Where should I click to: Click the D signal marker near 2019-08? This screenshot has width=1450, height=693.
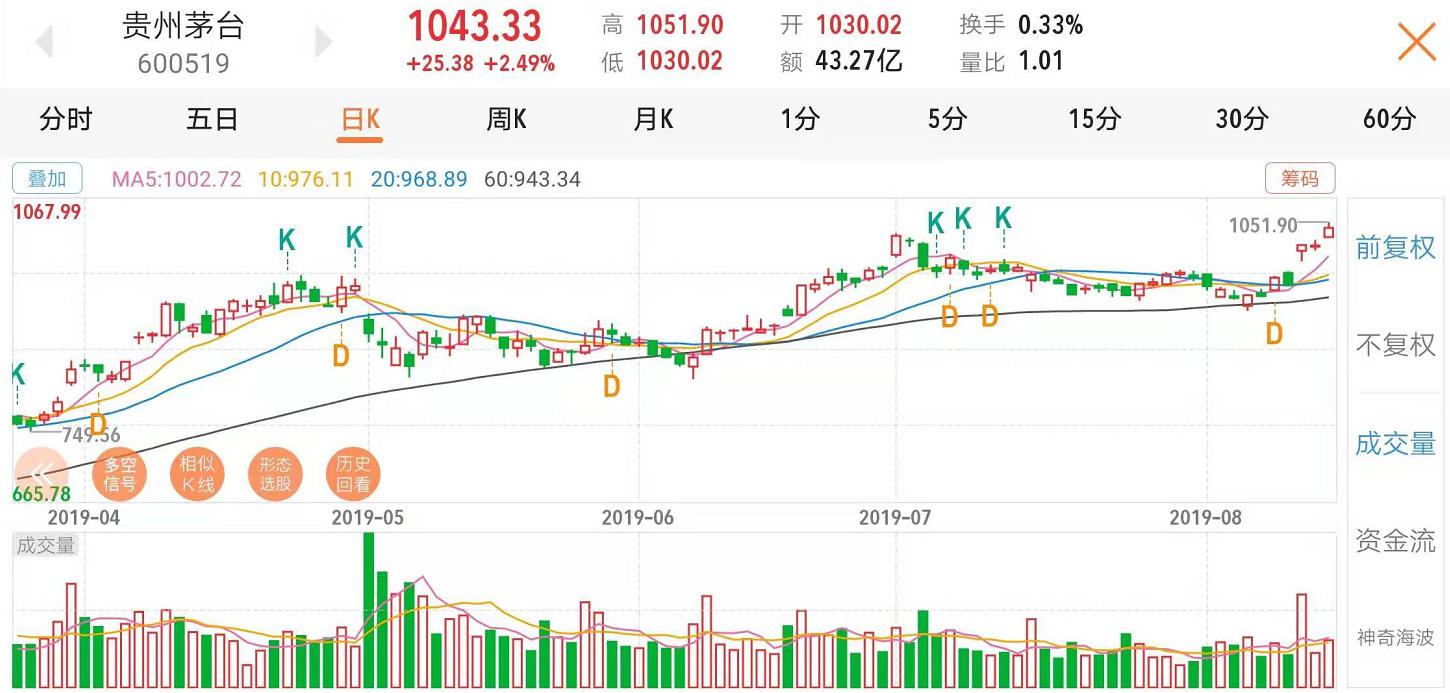pyautogui.click(x=1274, y=334)
